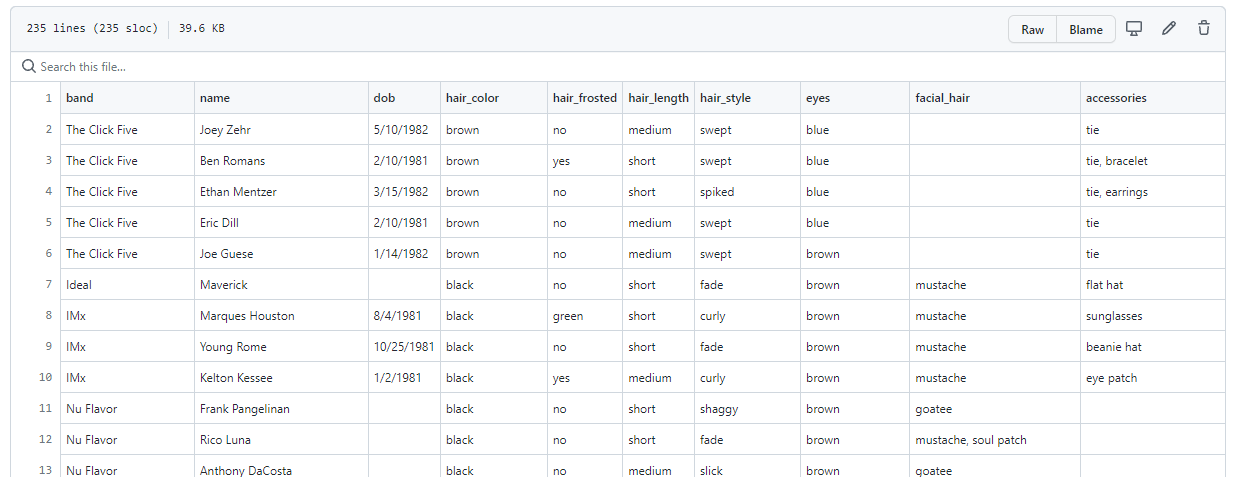1246x477 pixels.
Task: Click the date 10/25/1981 cell
Action: click(404, 347)
